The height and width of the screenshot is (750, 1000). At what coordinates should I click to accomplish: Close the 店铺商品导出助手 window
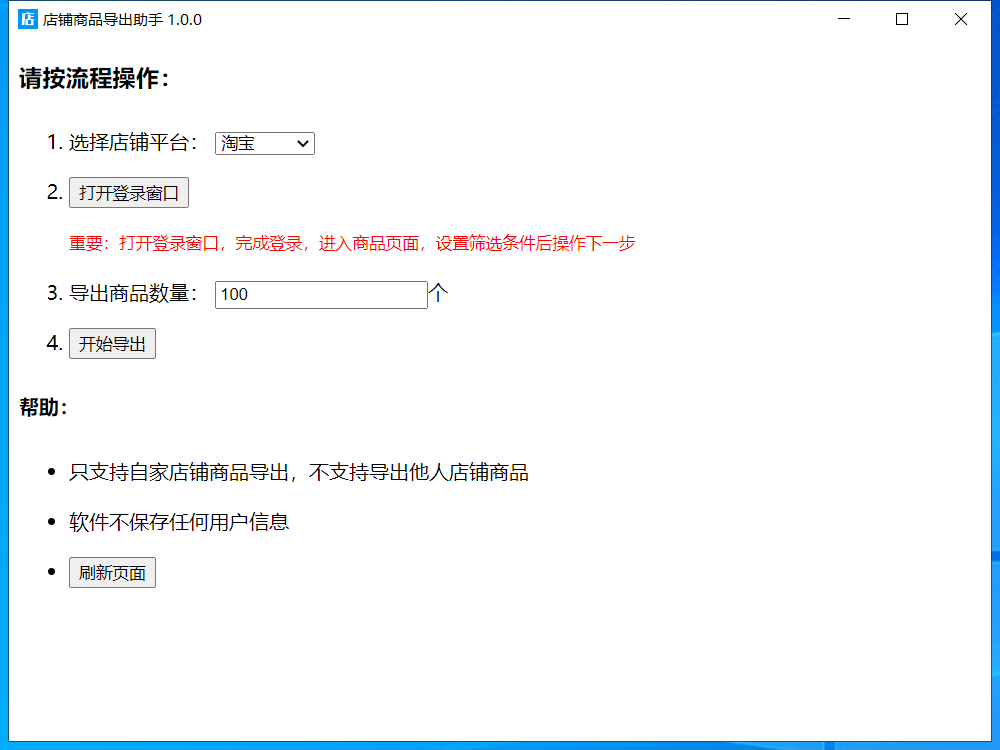tap(960, 19)
